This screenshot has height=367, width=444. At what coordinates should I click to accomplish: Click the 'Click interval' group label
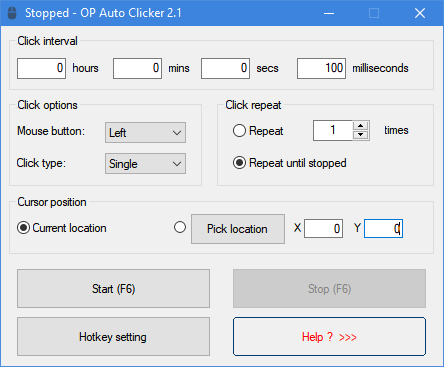coord(47,41)
